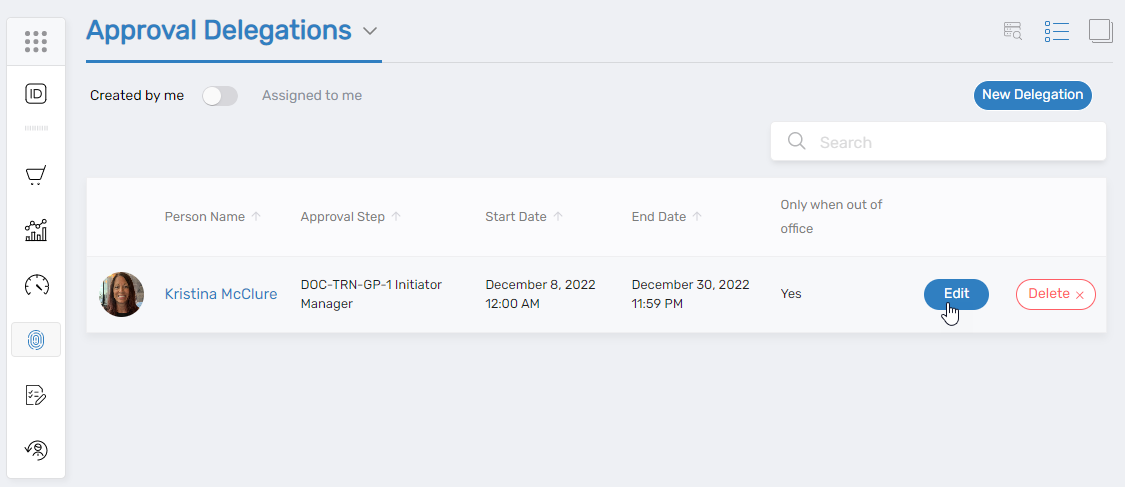Open the analytics chart sidebar icon
The width and height of the screenshot is (1125, 487).
[36, 231]
